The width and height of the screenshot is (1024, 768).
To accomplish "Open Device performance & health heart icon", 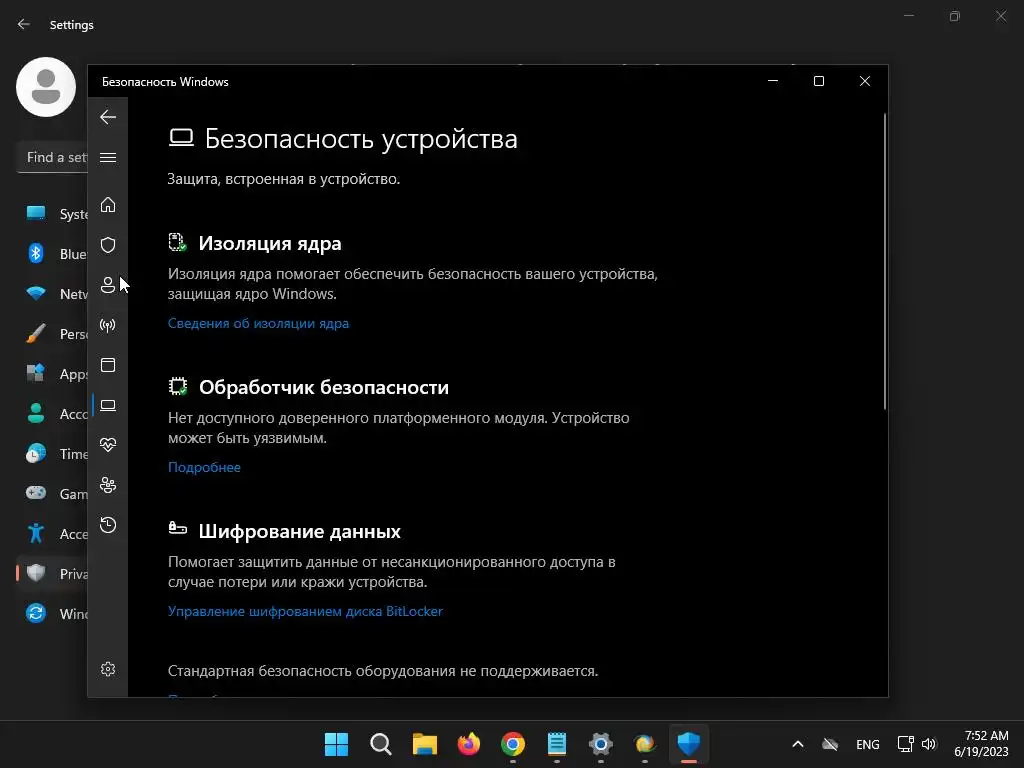I will 108,445.
